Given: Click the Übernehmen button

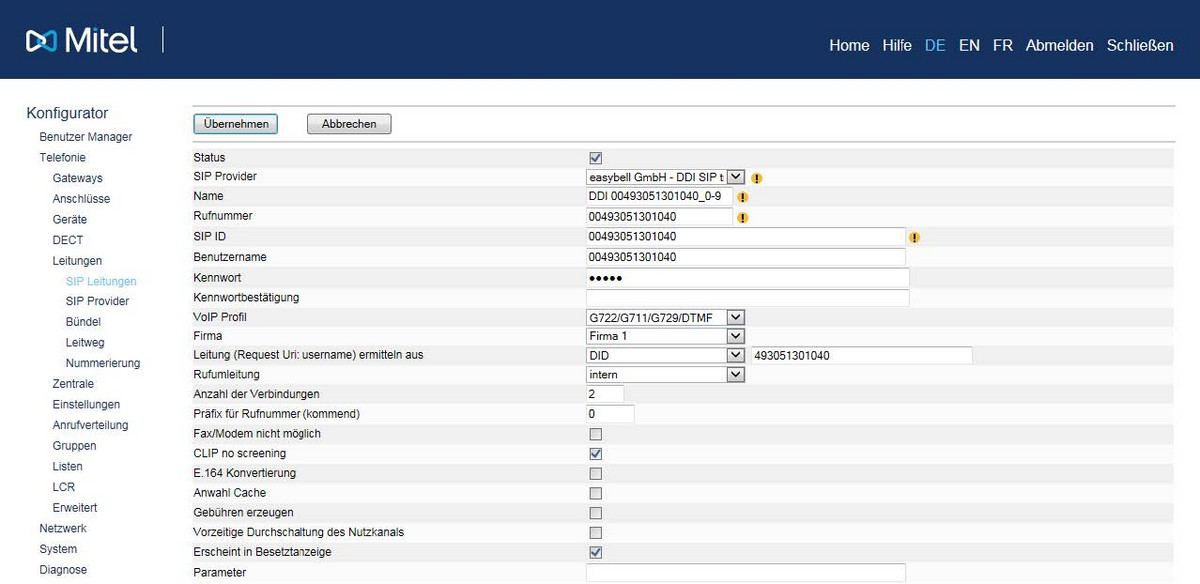Looking at the screenshot, I should click(235, 124).
